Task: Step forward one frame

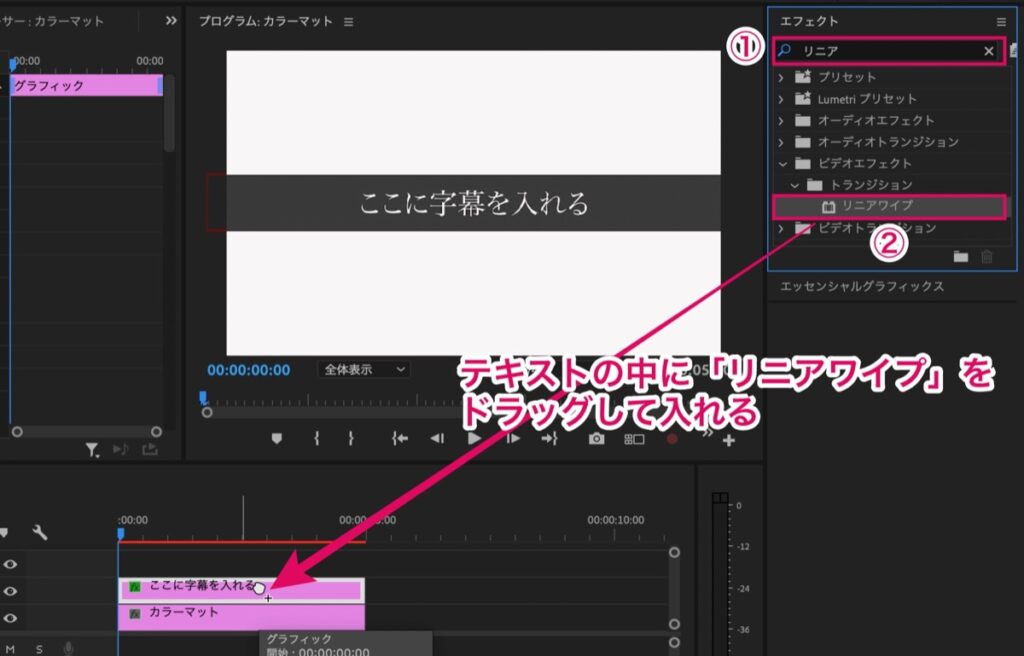Action: coord(513,439)
